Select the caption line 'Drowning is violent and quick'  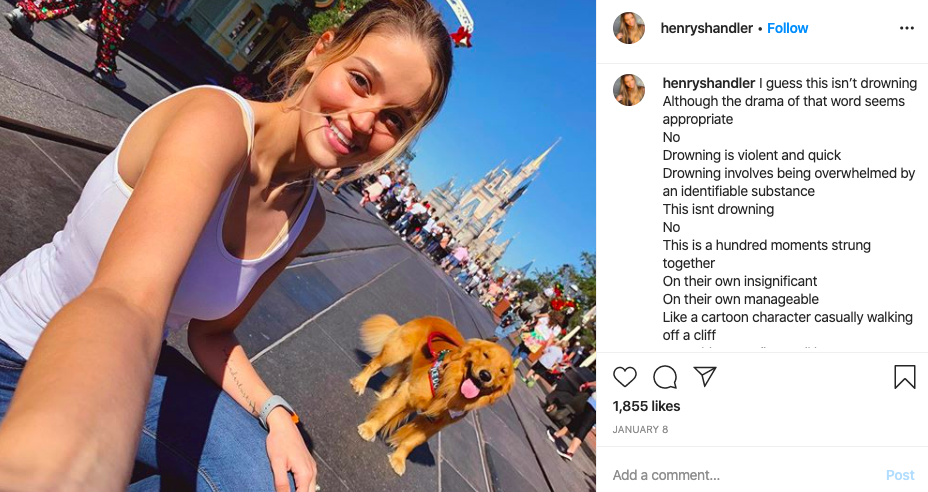(x=752, y=155)
